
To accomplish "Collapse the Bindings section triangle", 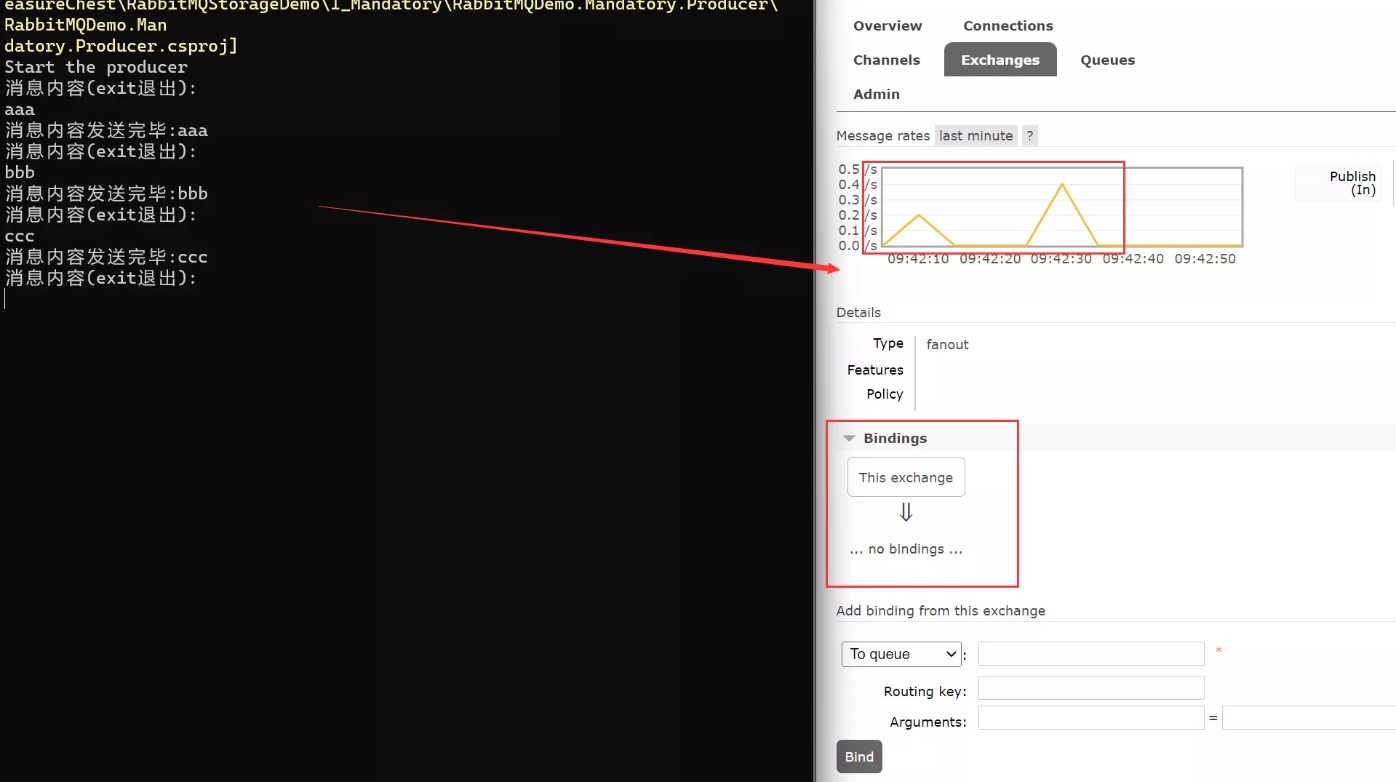I will click(x=849, y=438).
